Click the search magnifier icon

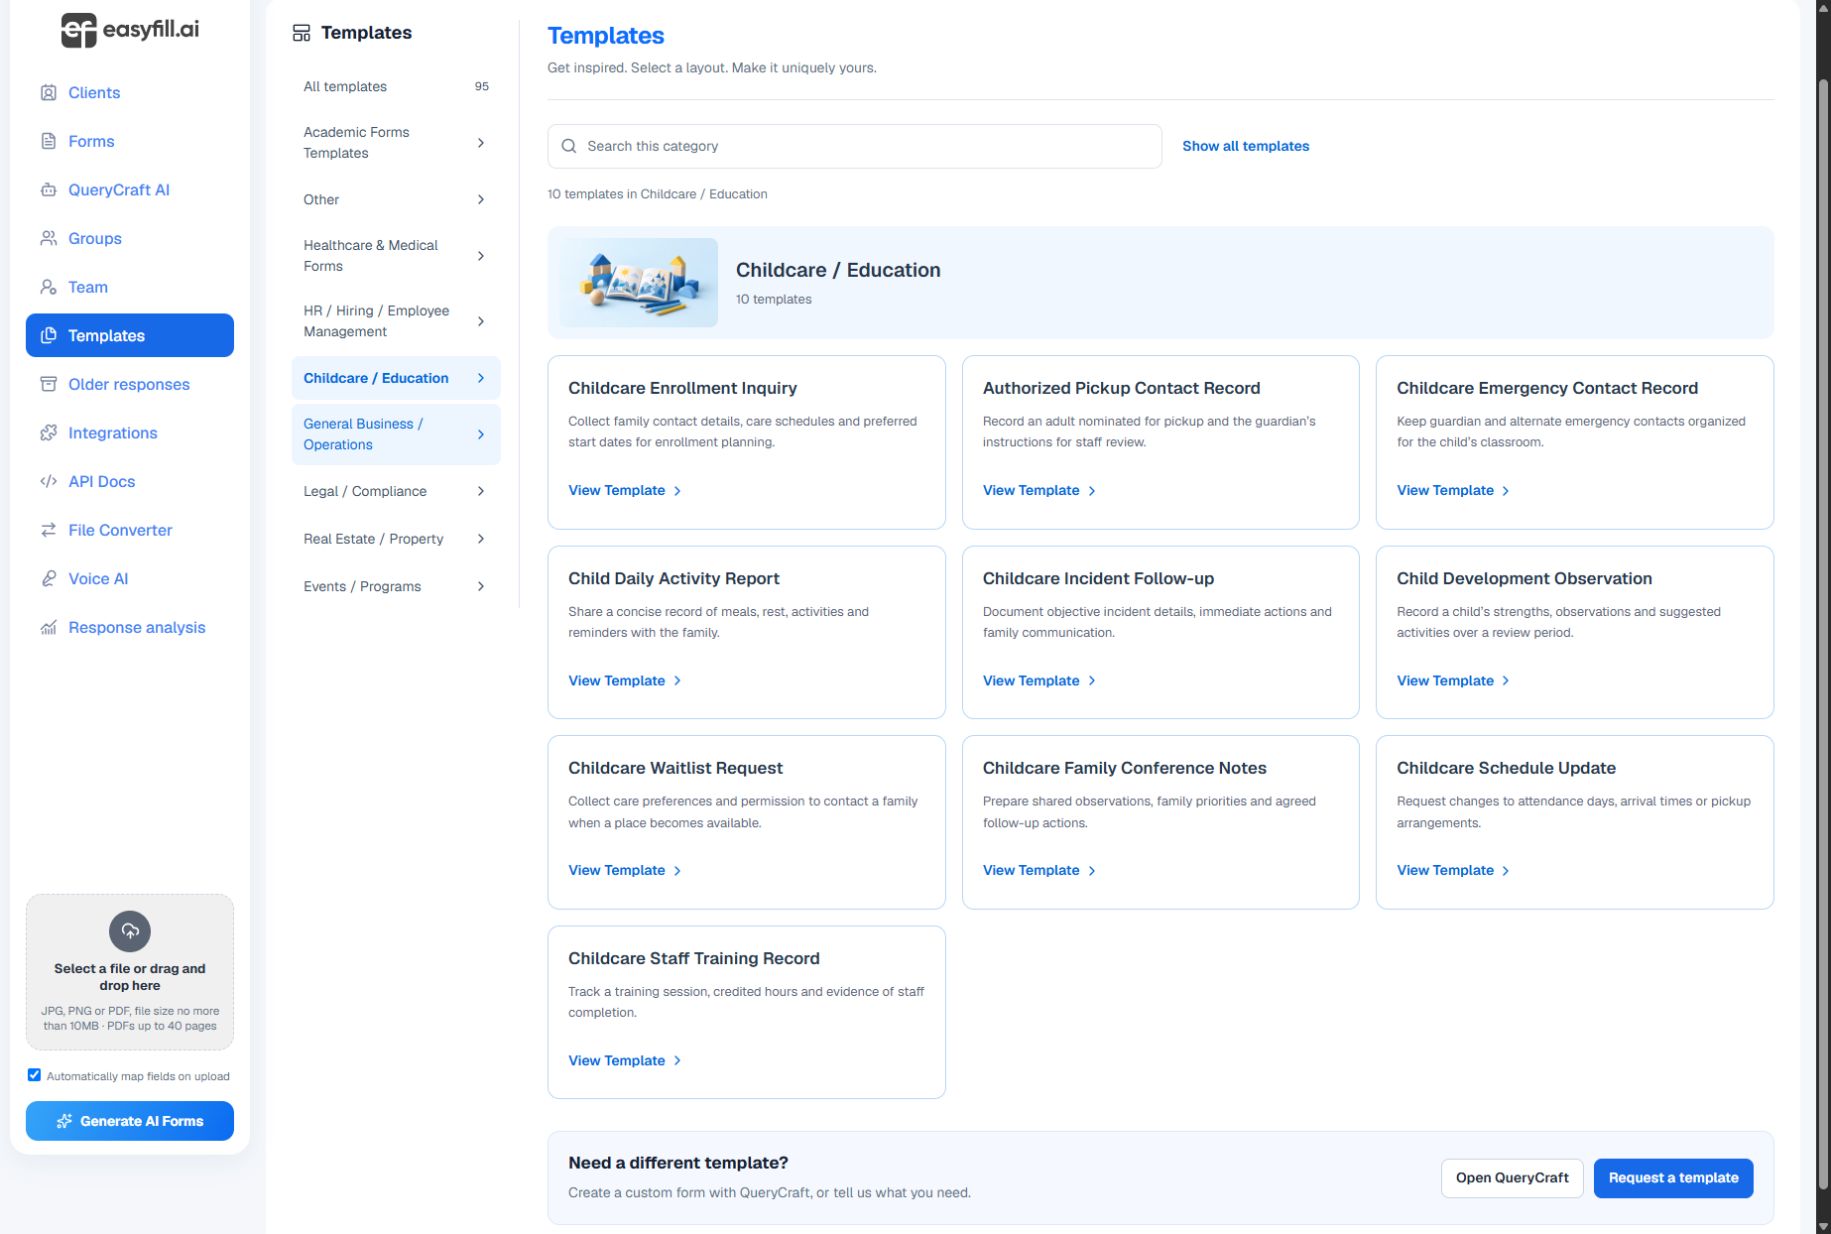coord(569,146)
